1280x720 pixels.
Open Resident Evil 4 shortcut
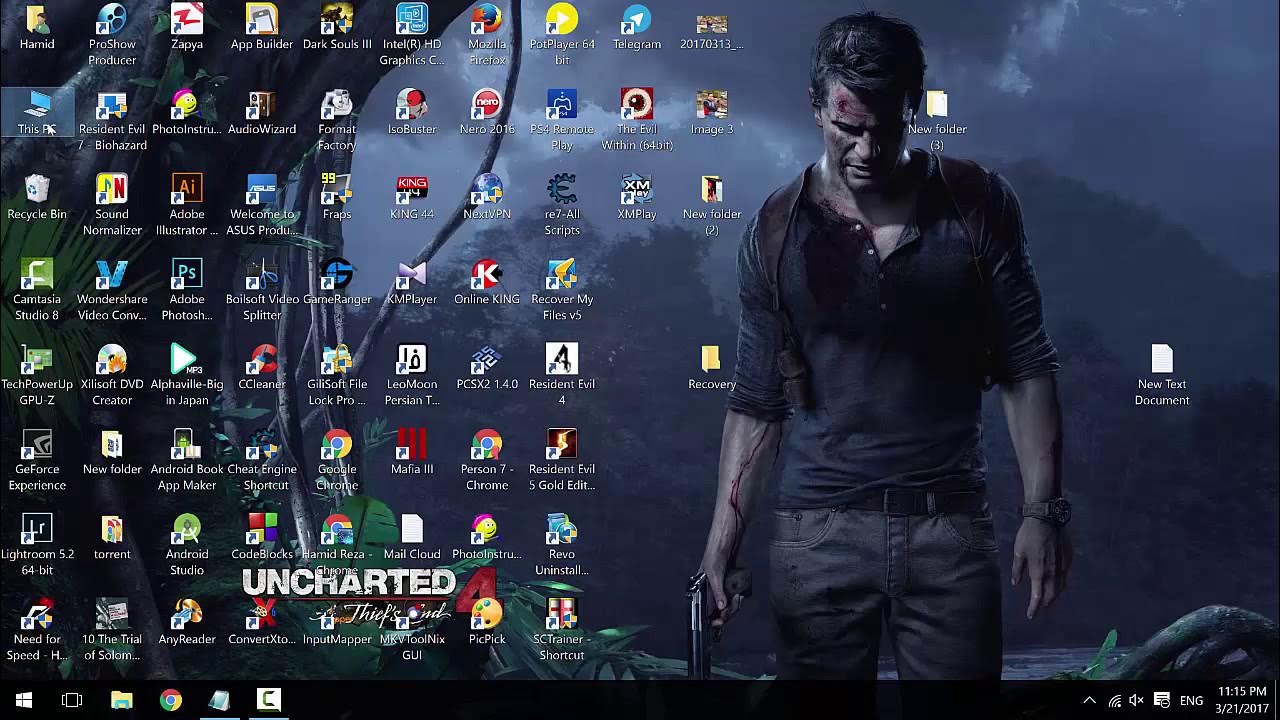[562, 374]
